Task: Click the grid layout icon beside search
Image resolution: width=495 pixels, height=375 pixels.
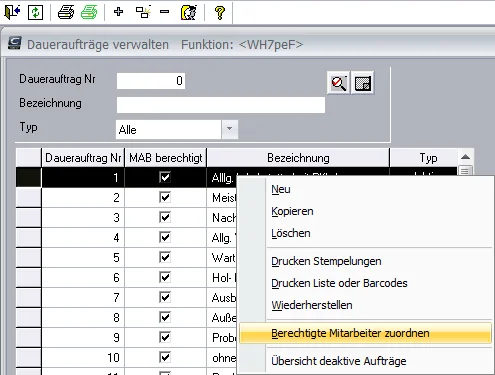Action: [363, 83]
